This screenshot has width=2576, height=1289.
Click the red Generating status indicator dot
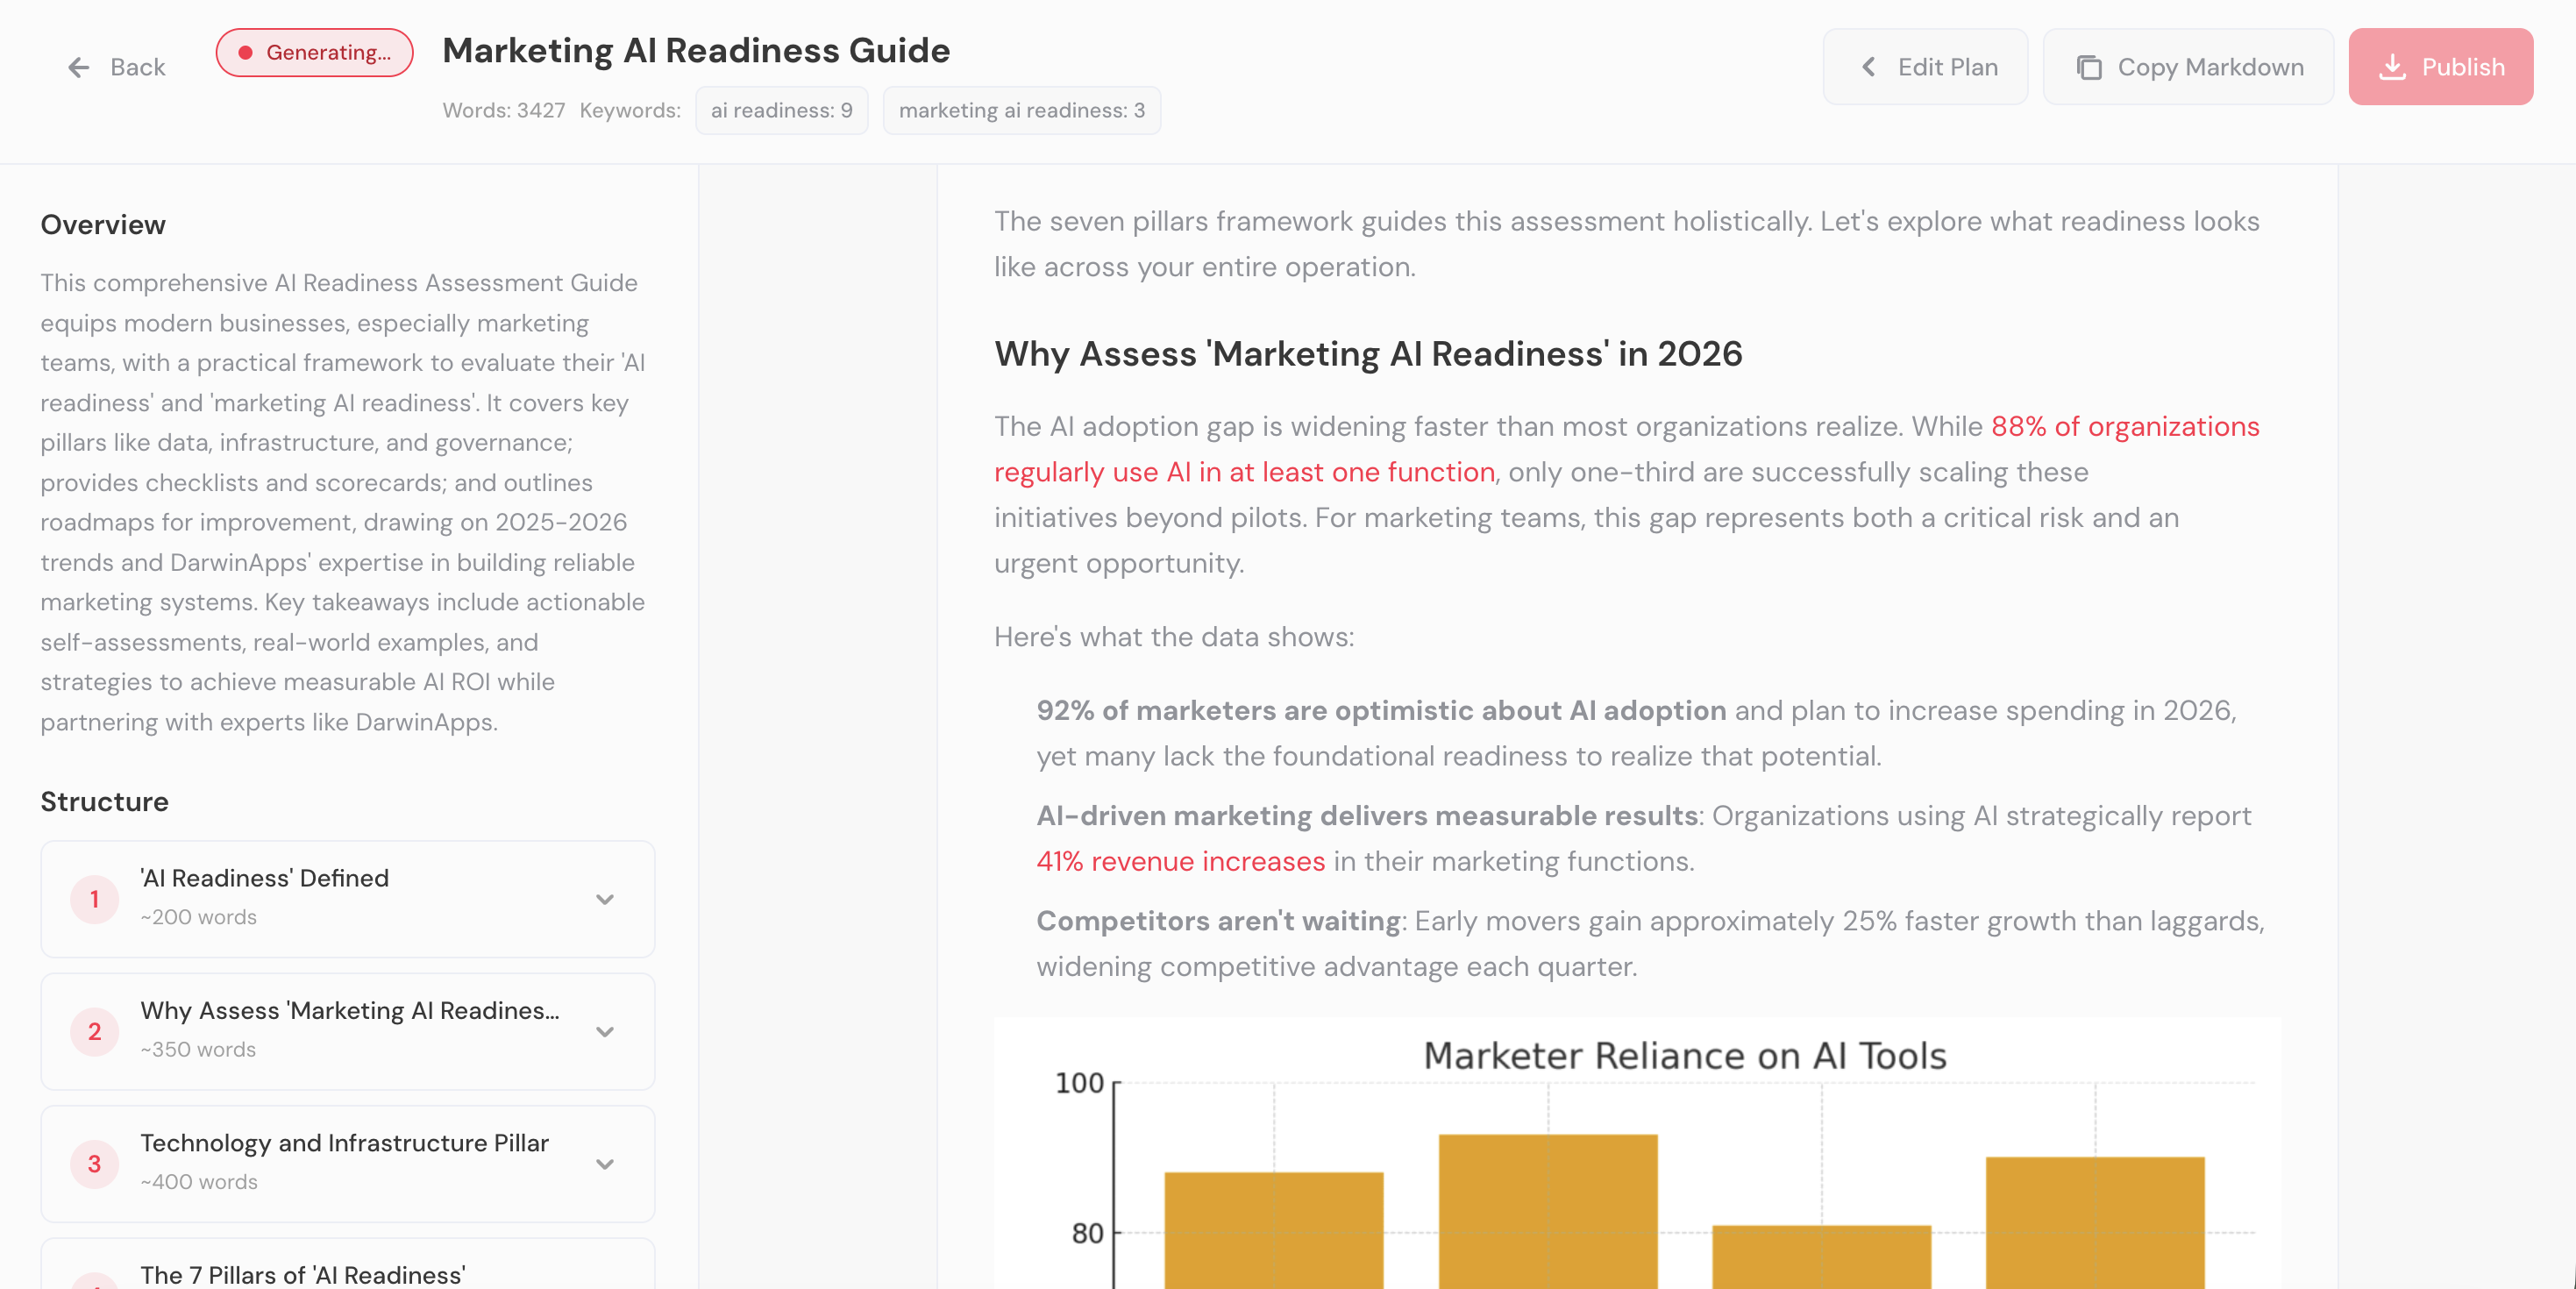246,53
